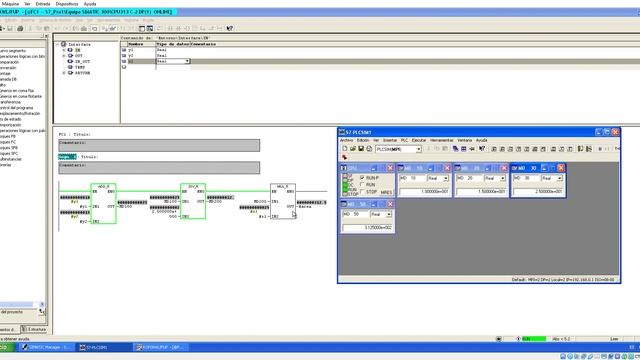This screenshot has height=360, width=640.
Task: Switch to SIMATIC Manager taskbar button
Action: pyautogui.click(x=47, y=347)
